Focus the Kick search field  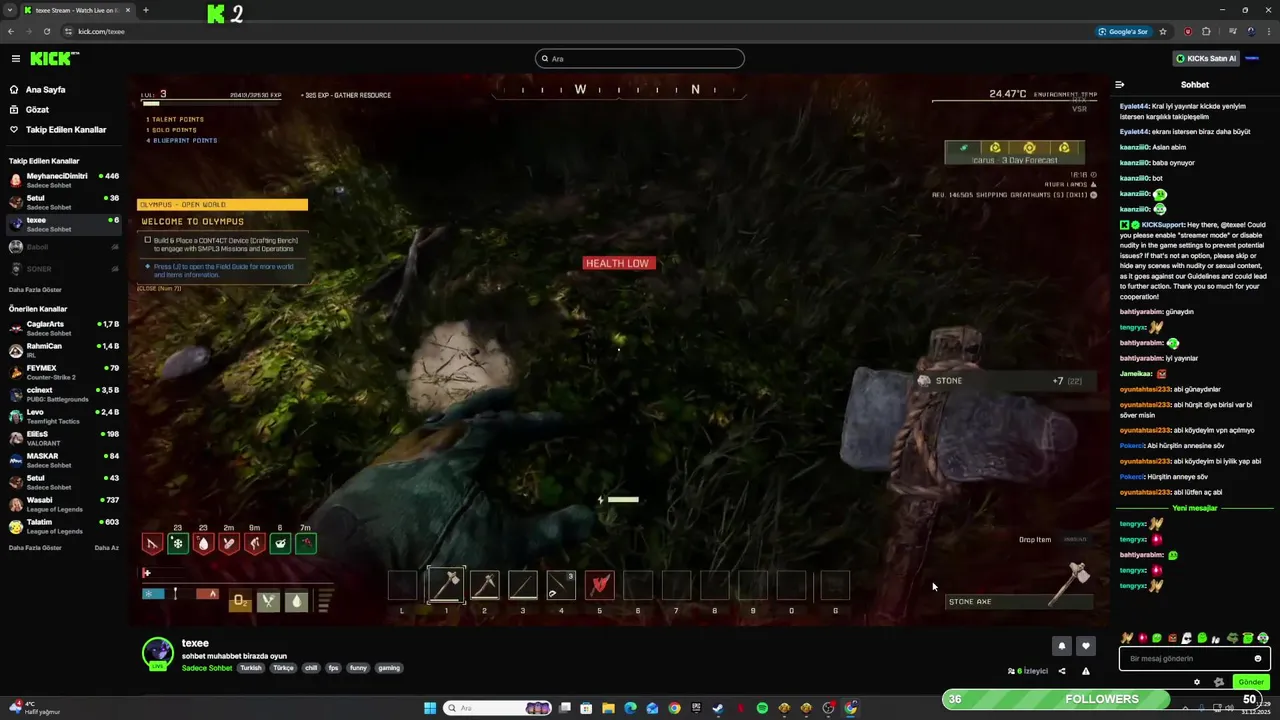pos(640,59)
